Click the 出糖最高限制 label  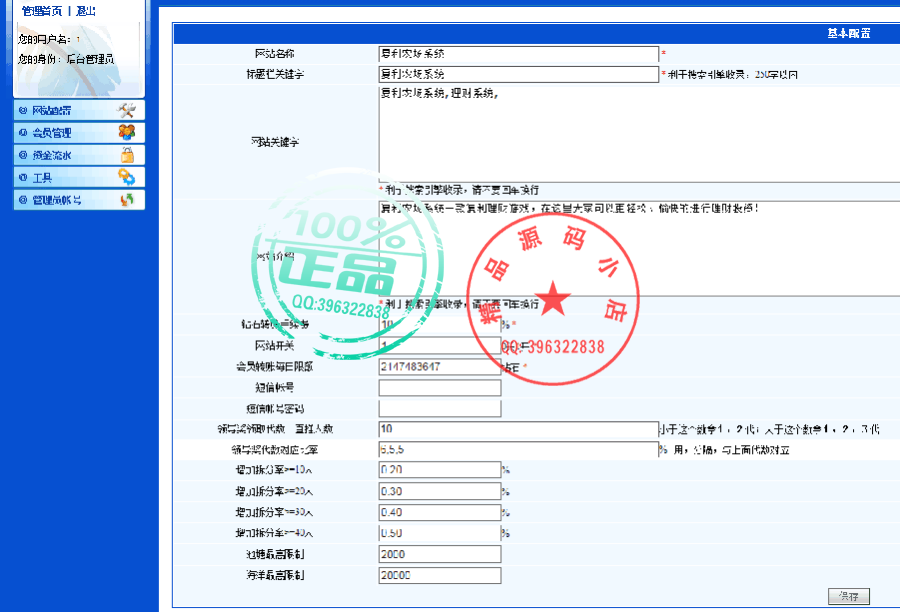coord(275,554)
